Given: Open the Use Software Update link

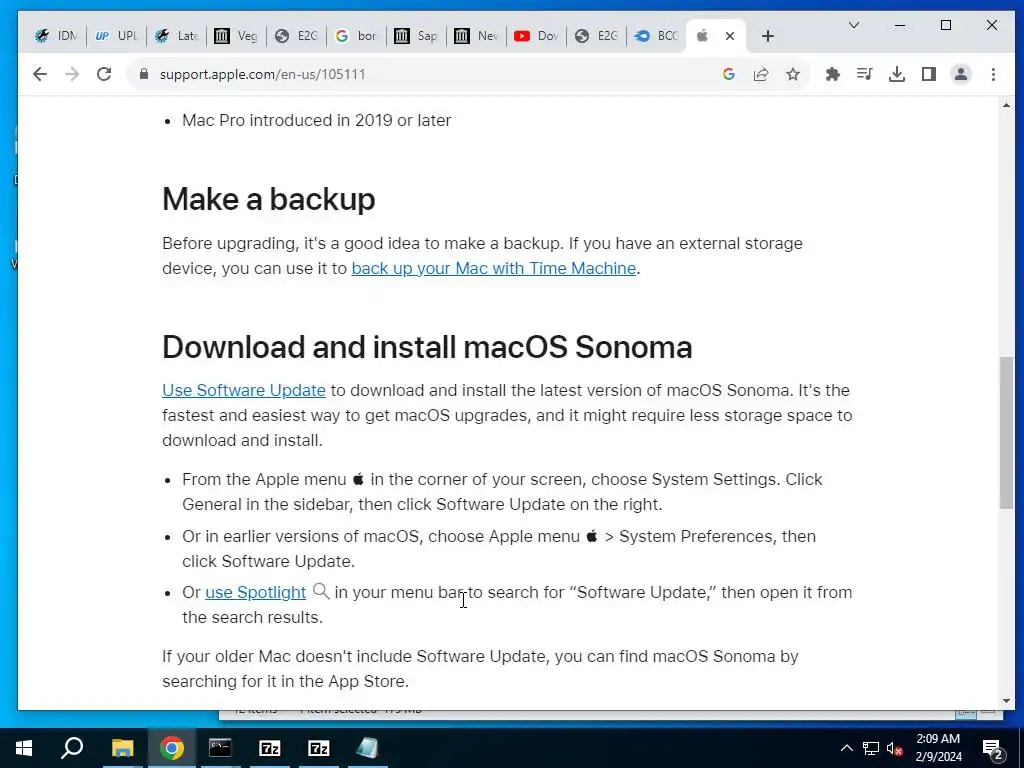Looking at the screenshot, I should 244,391.
